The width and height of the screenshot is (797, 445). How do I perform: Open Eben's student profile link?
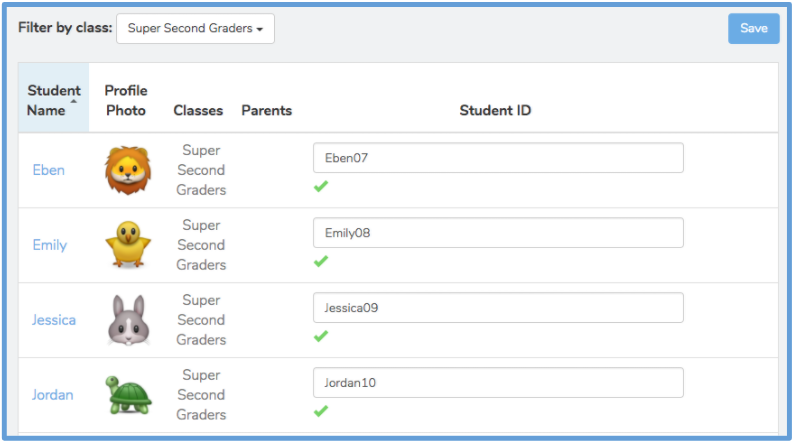coord(49,170)
